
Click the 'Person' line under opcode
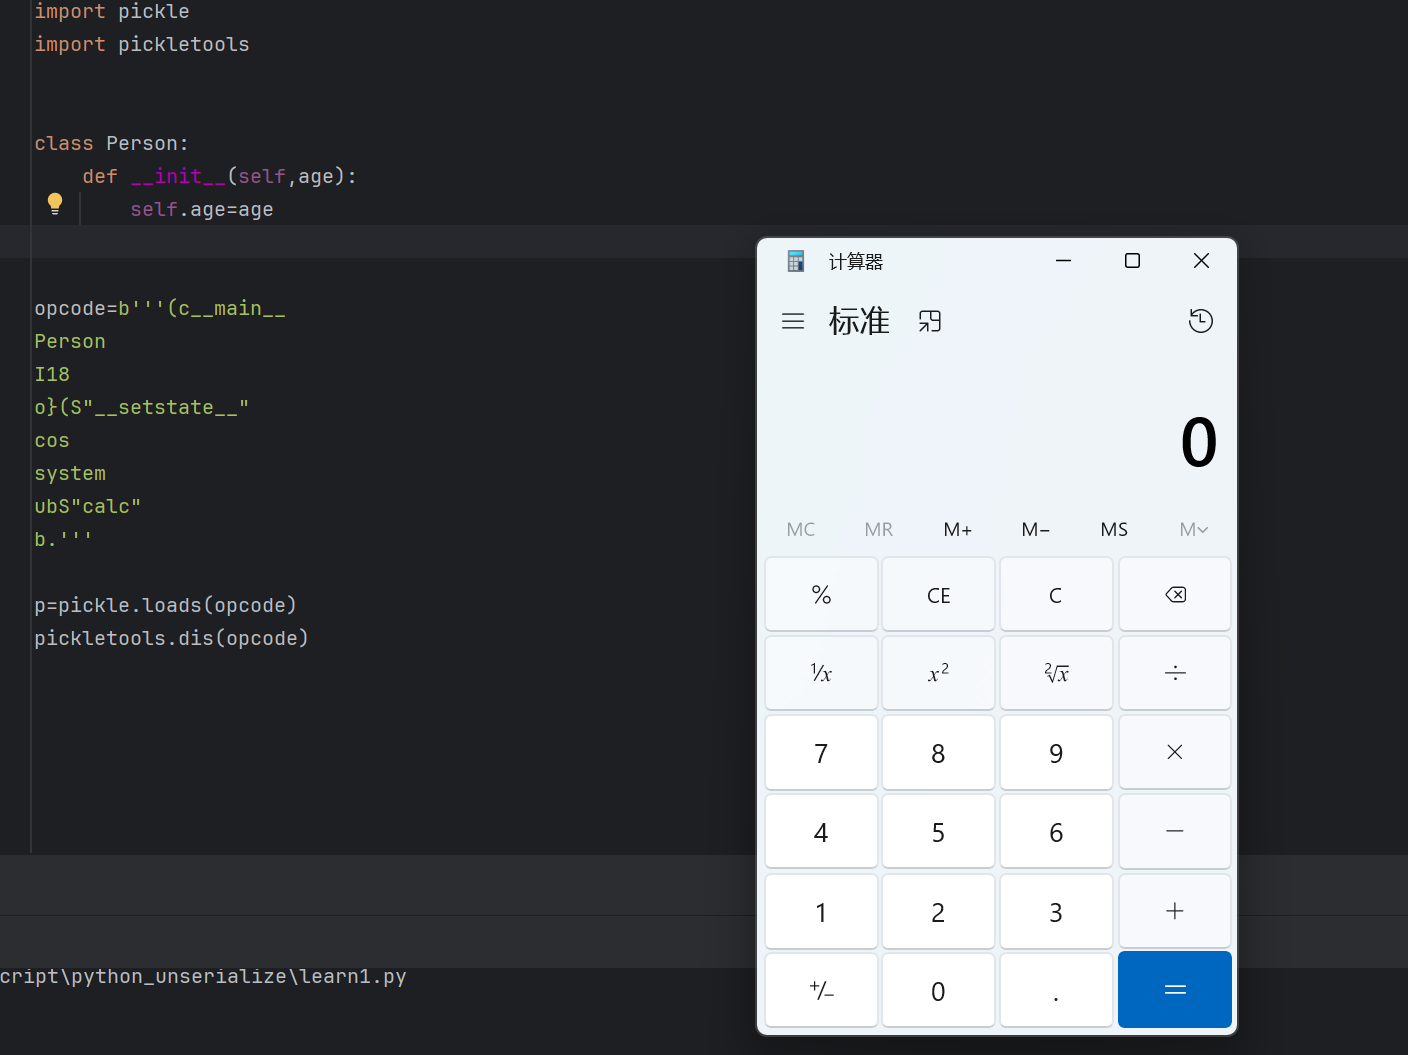(70, 341)
